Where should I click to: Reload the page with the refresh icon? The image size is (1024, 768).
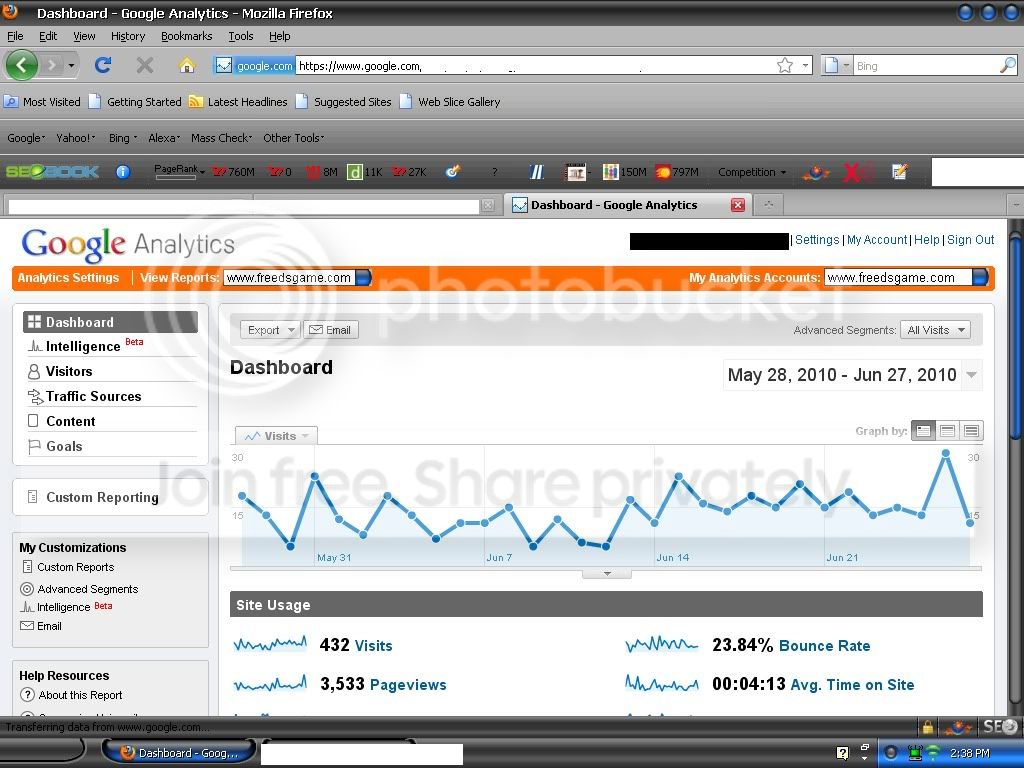(x=103, y=65)
